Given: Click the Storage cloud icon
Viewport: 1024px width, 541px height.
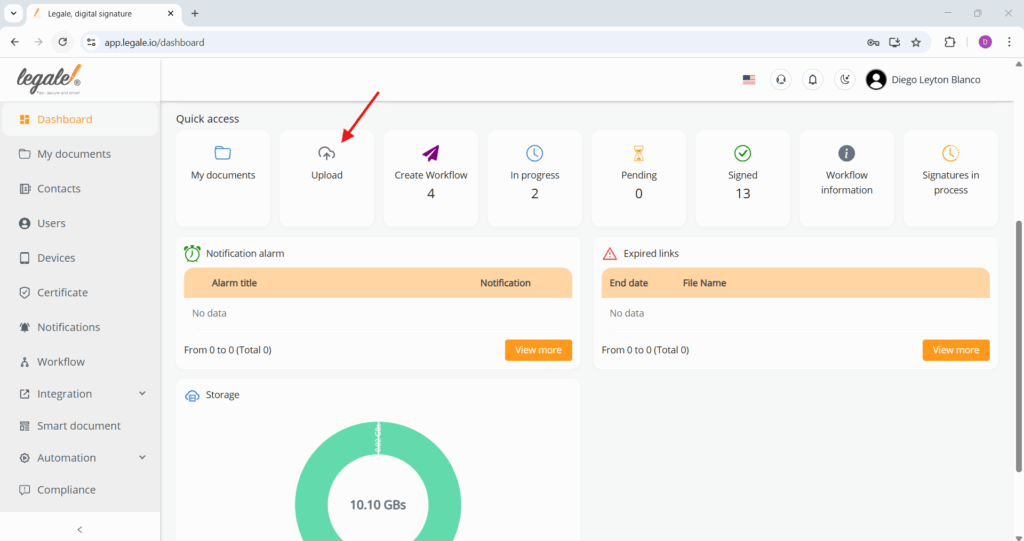Looking at the screenshot, I should click(x=192, y=395).
